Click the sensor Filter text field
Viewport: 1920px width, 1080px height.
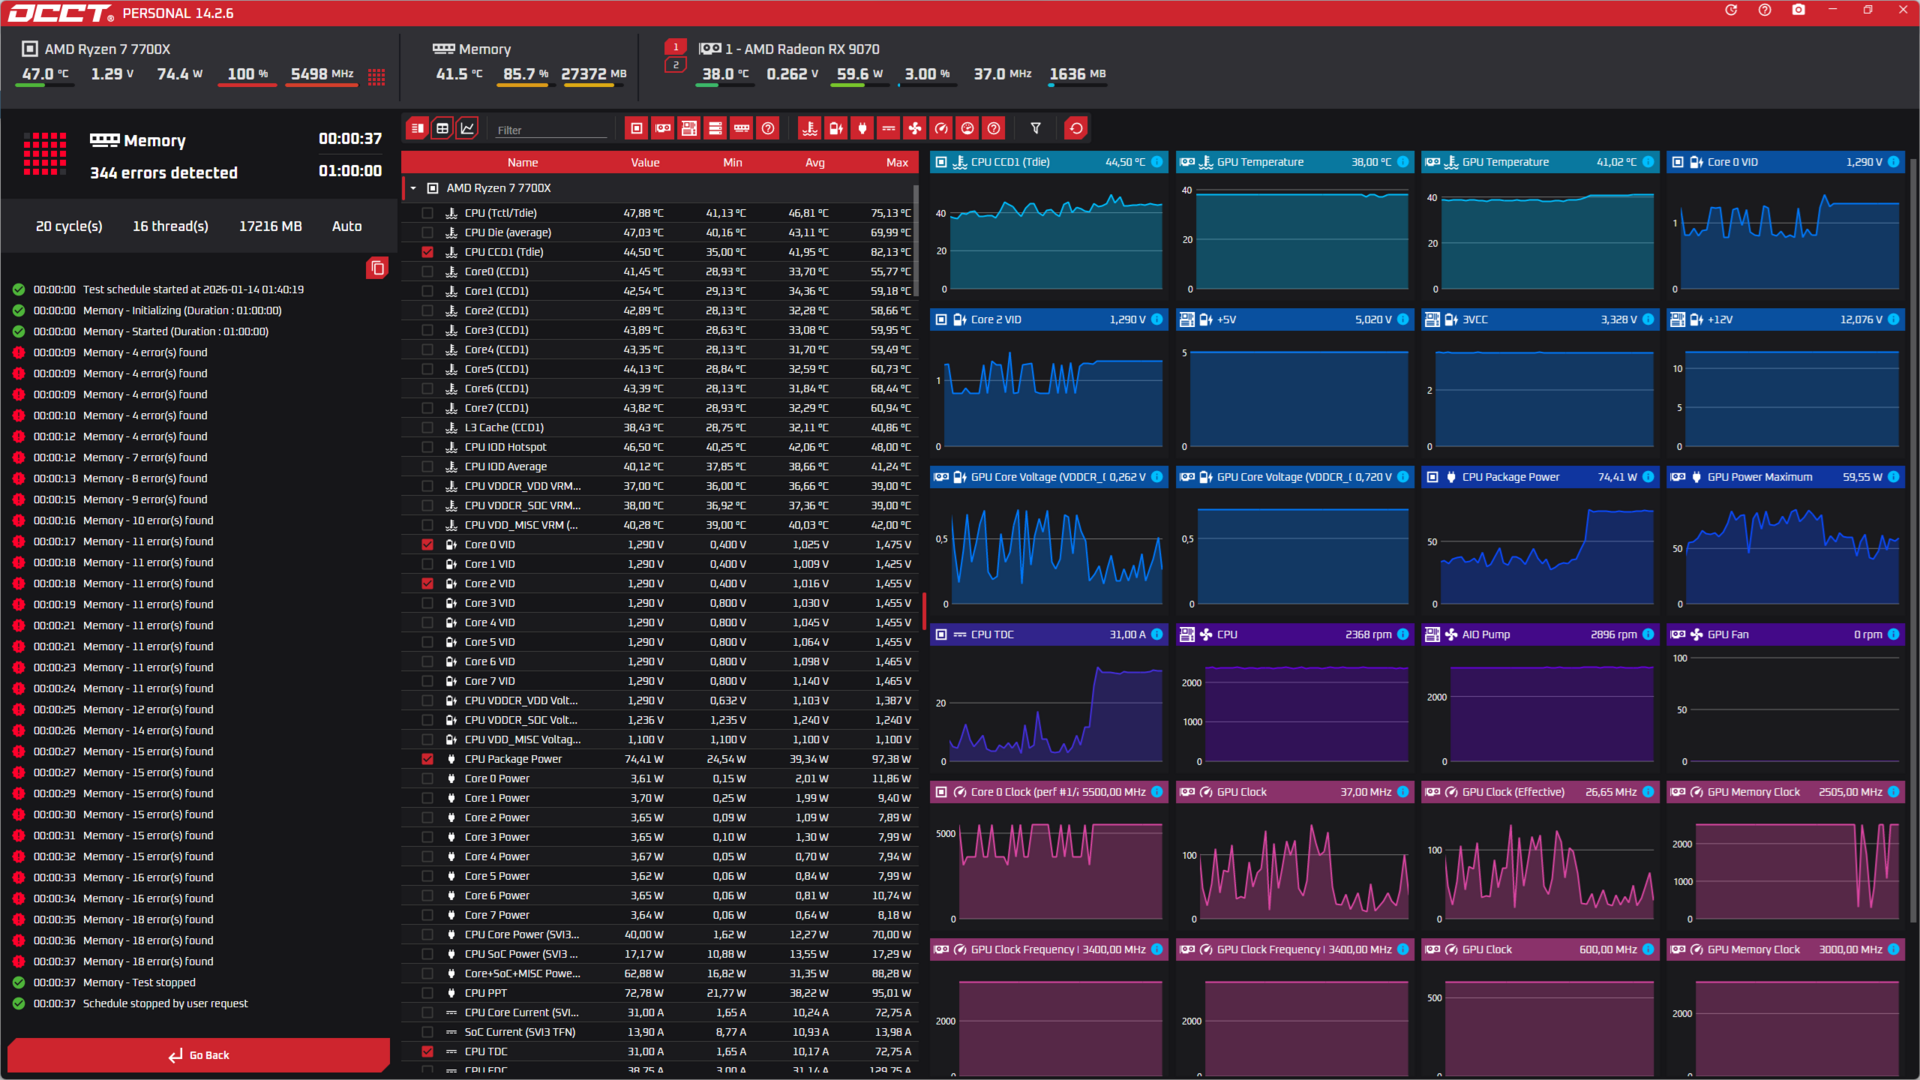pos(550,131)
